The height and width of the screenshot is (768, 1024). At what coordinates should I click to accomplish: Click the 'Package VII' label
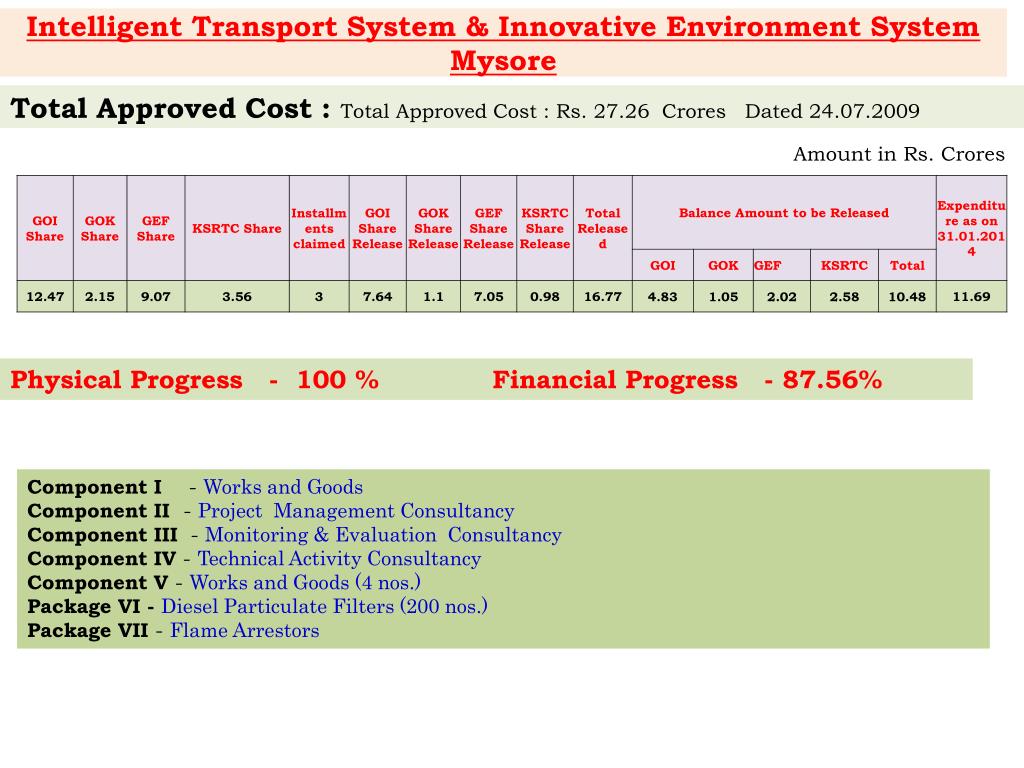point(88,631)
